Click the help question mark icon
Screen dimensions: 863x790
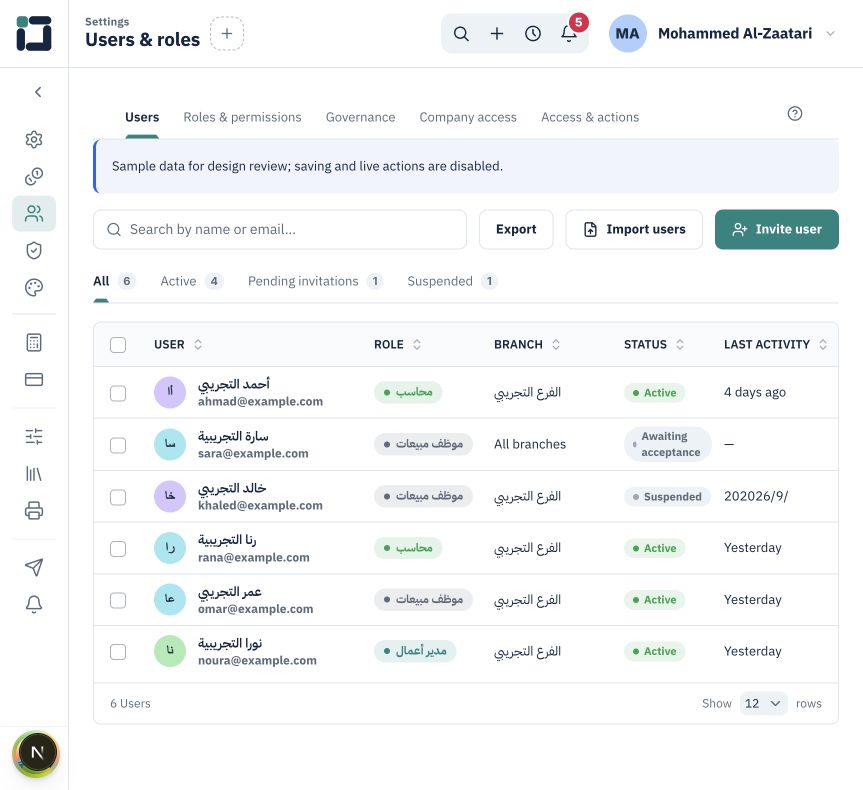point(795,113)
